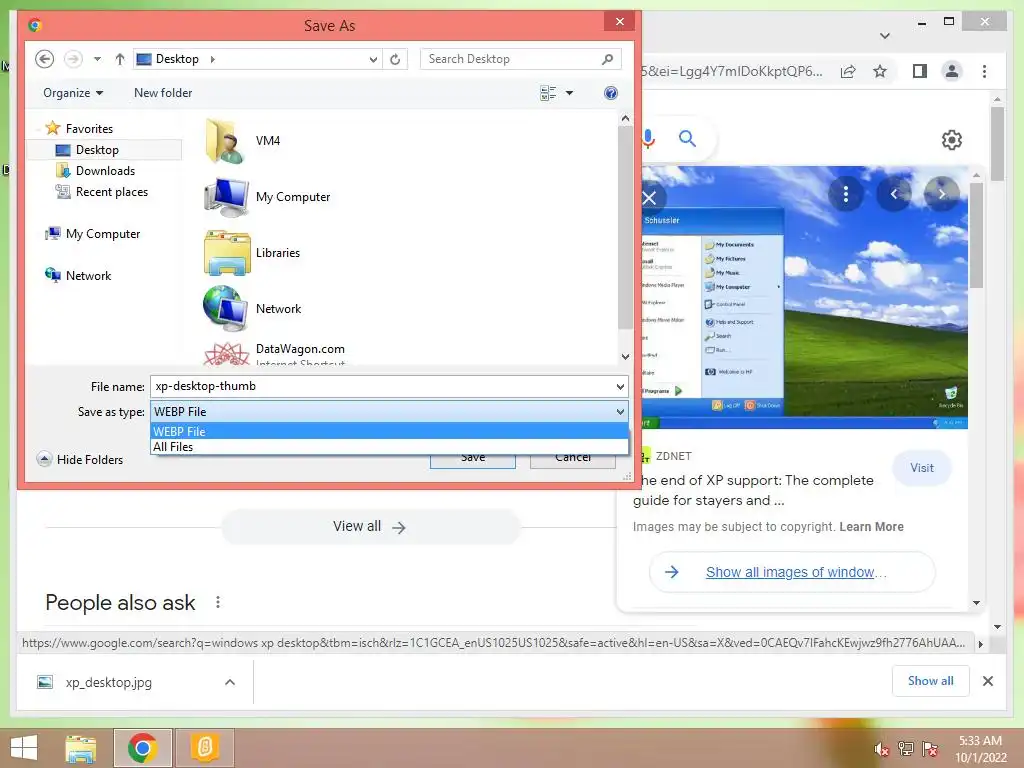
Task: Bookmark this page with star icon
Action: pos(880,71)
